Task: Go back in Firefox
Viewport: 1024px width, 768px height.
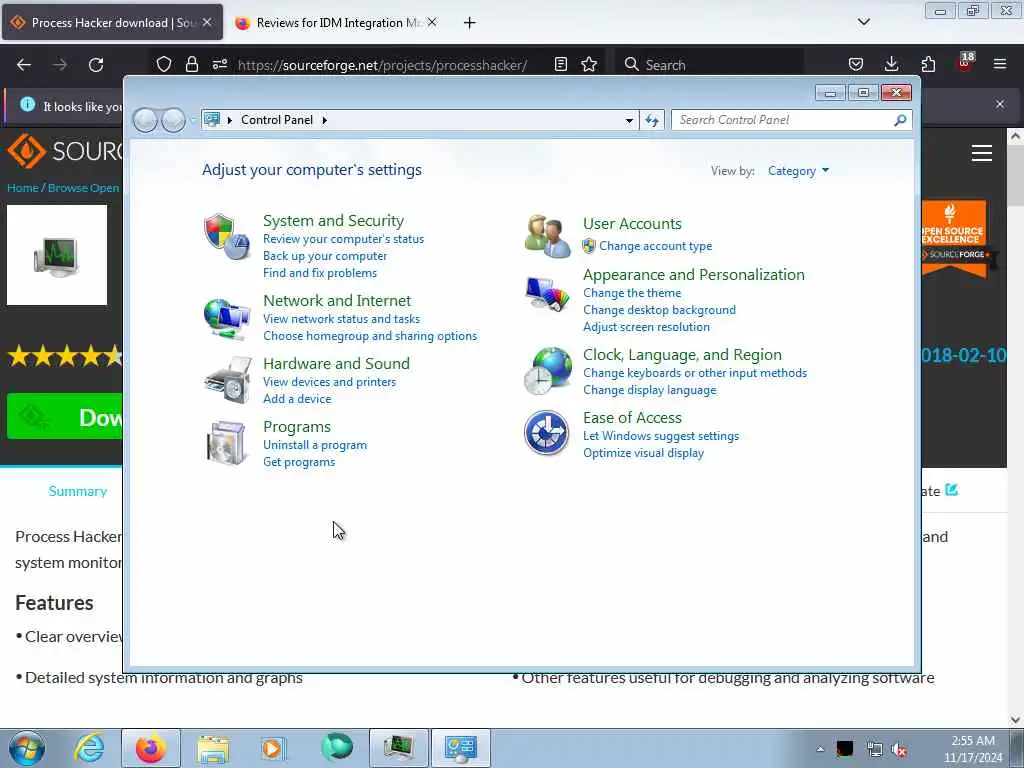Action: pyautogui.click(x=24, y=65)
